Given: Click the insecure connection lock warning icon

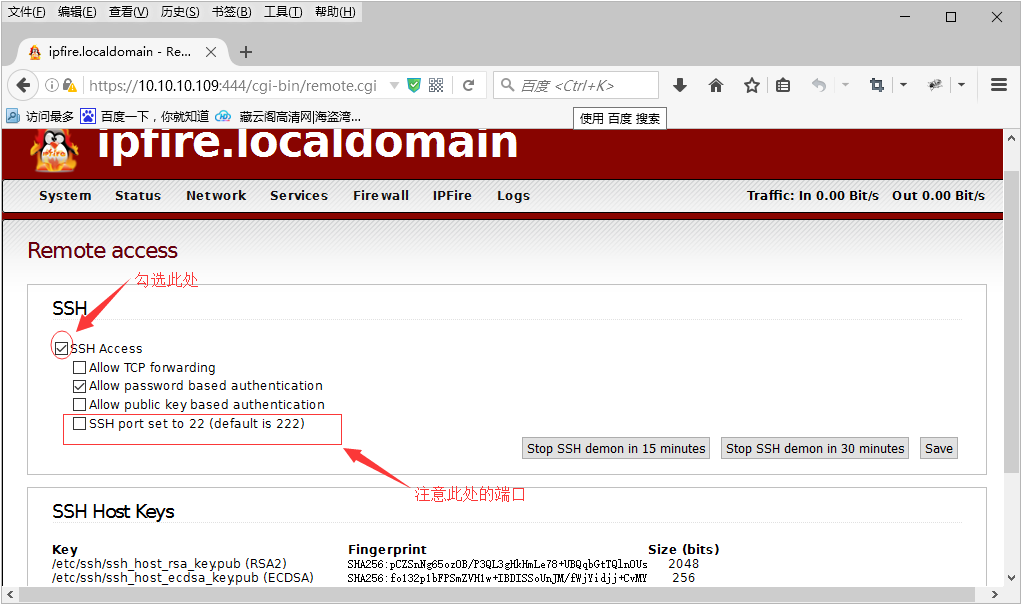Looking at the screenshot, I should tap(70, 85).
